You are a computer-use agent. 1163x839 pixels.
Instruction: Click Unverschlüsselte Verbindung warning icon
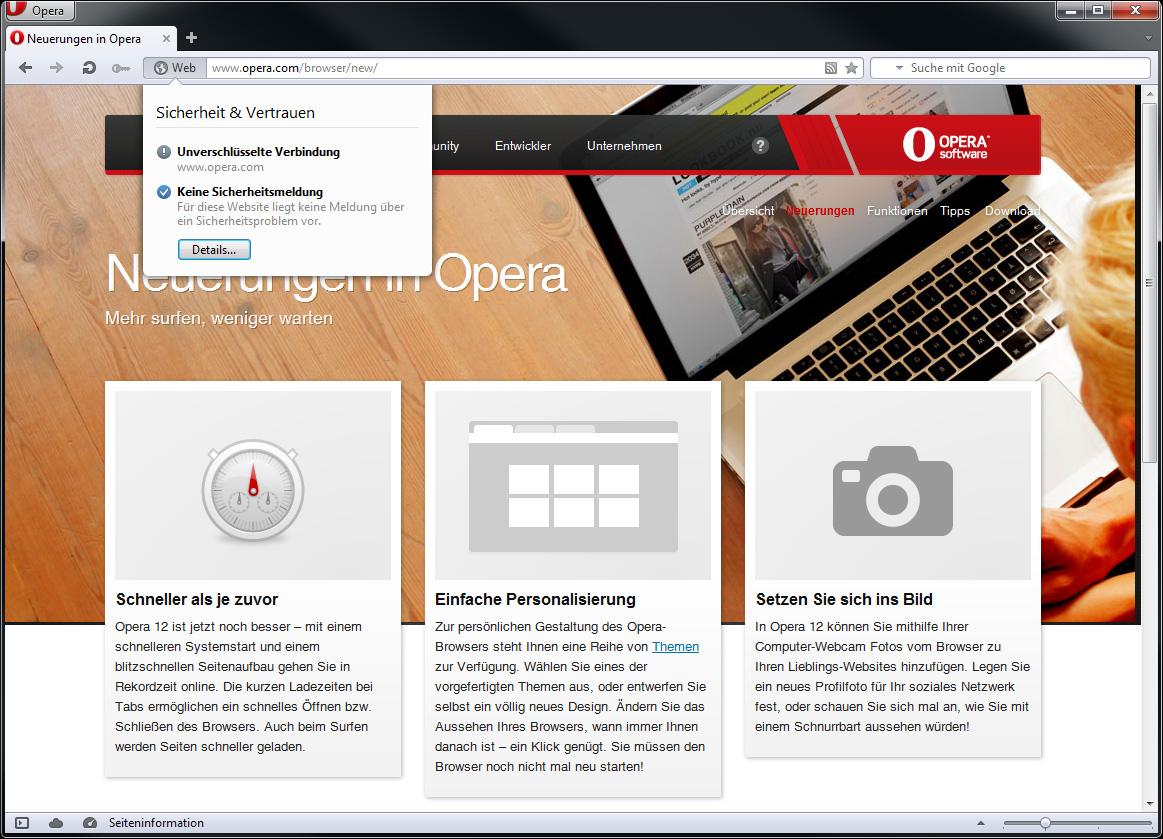(164, 152)
